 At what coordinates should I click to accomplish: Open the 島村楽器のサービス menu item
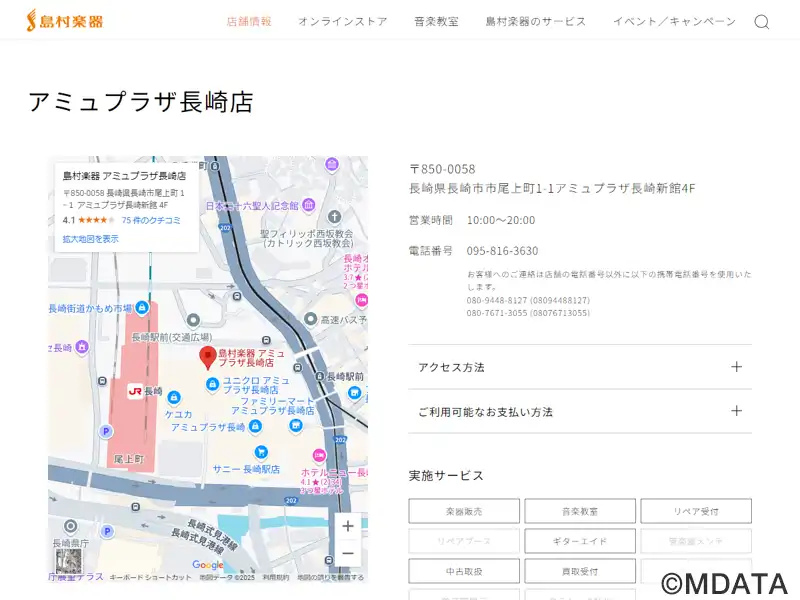point(535,21)
